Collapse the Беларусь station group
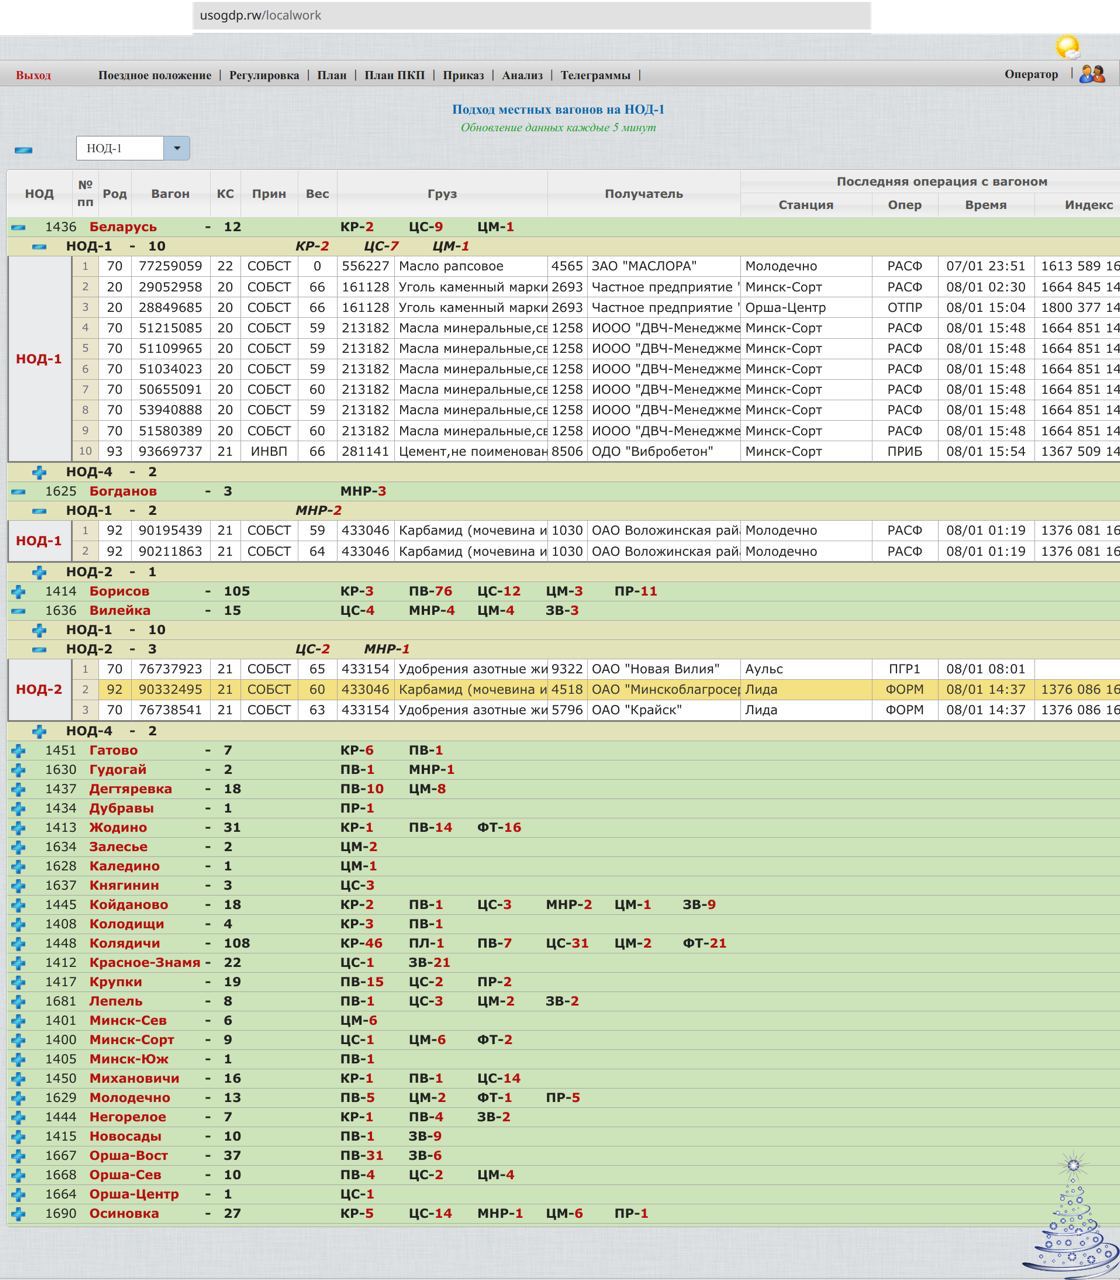Screen dimensions: 1120x1280 (18, 227)
